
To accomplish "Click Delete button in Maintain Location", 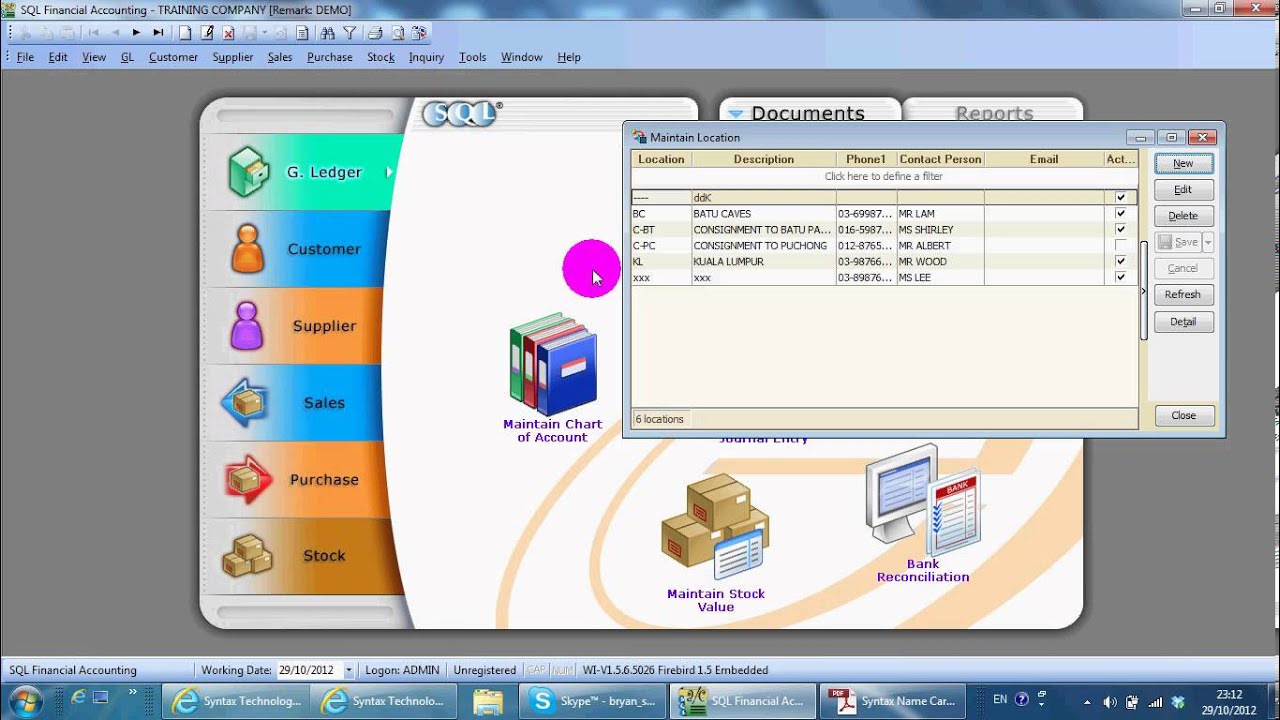I will 1183,215.
